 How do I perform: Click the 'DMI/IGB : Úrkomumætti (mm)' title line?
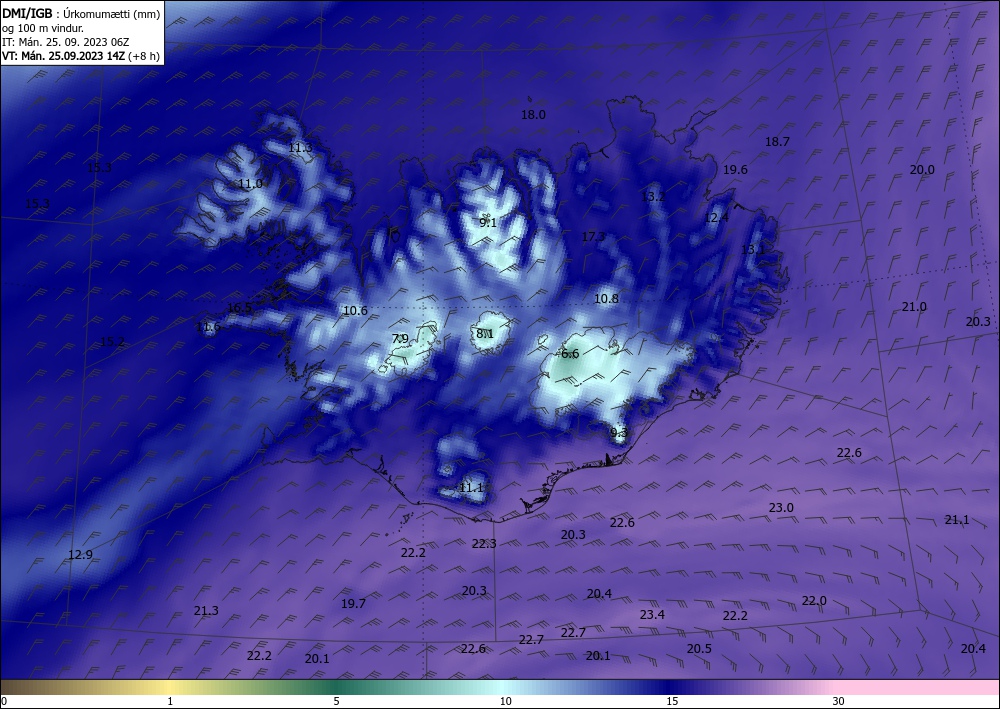click(x=81, y=14)
